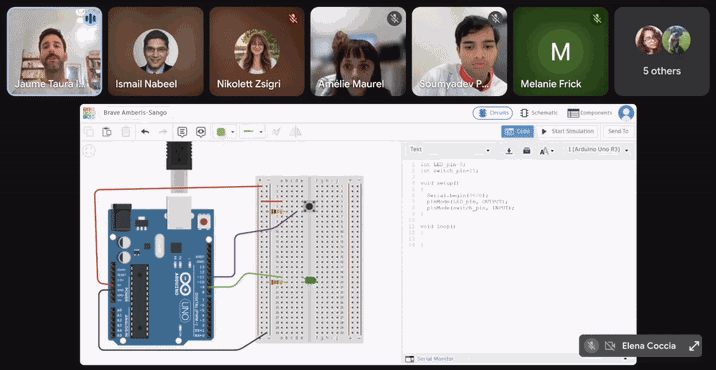The width and height of the screenshot is (716, 370).
Task: Open the Serial Monitor panel
Action: point(429,359)
